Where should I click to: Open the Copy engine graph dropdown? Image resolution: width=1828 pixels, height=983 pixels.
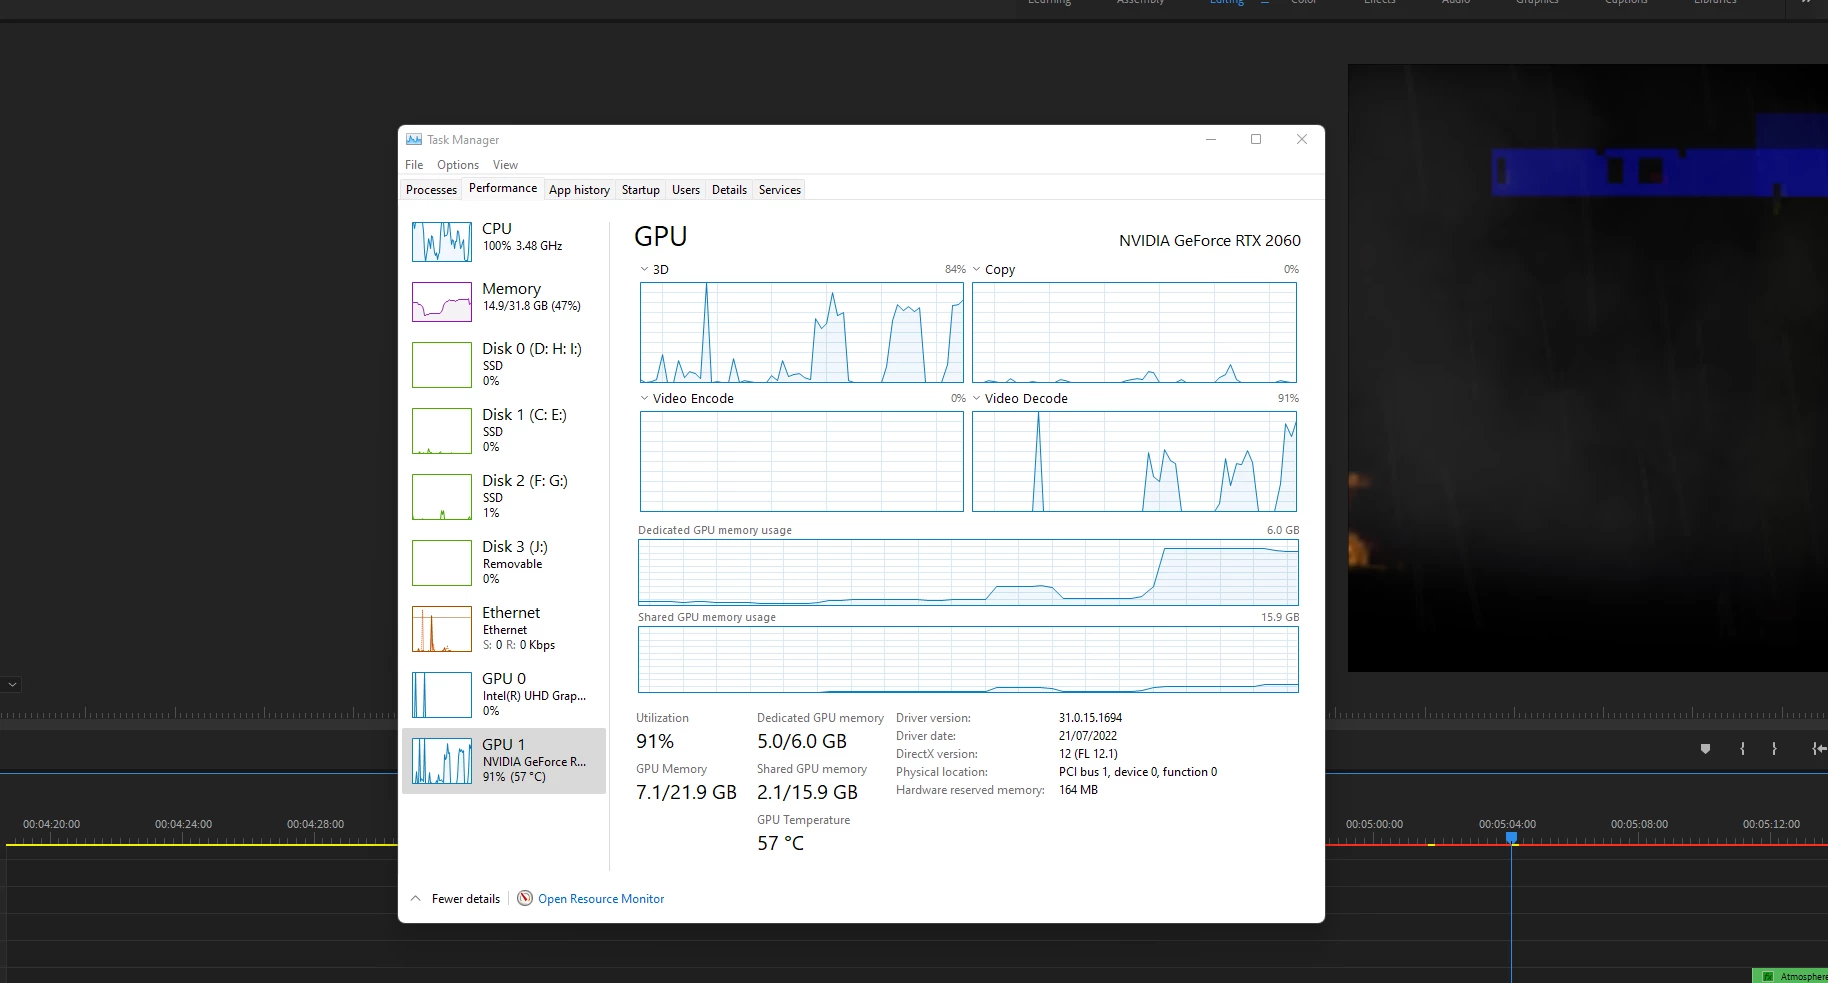[977, 269]
